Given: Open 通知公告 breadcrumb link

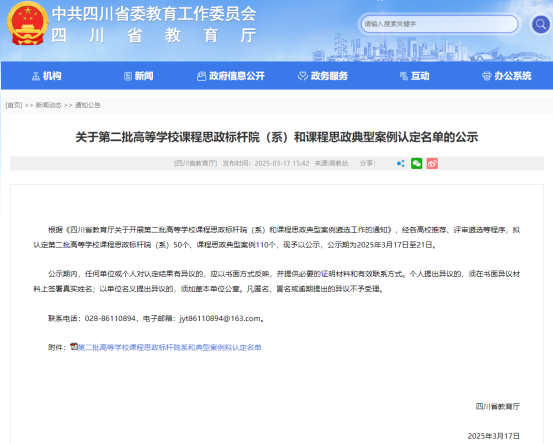Looking at the screenshot, I should click(87, 105).
